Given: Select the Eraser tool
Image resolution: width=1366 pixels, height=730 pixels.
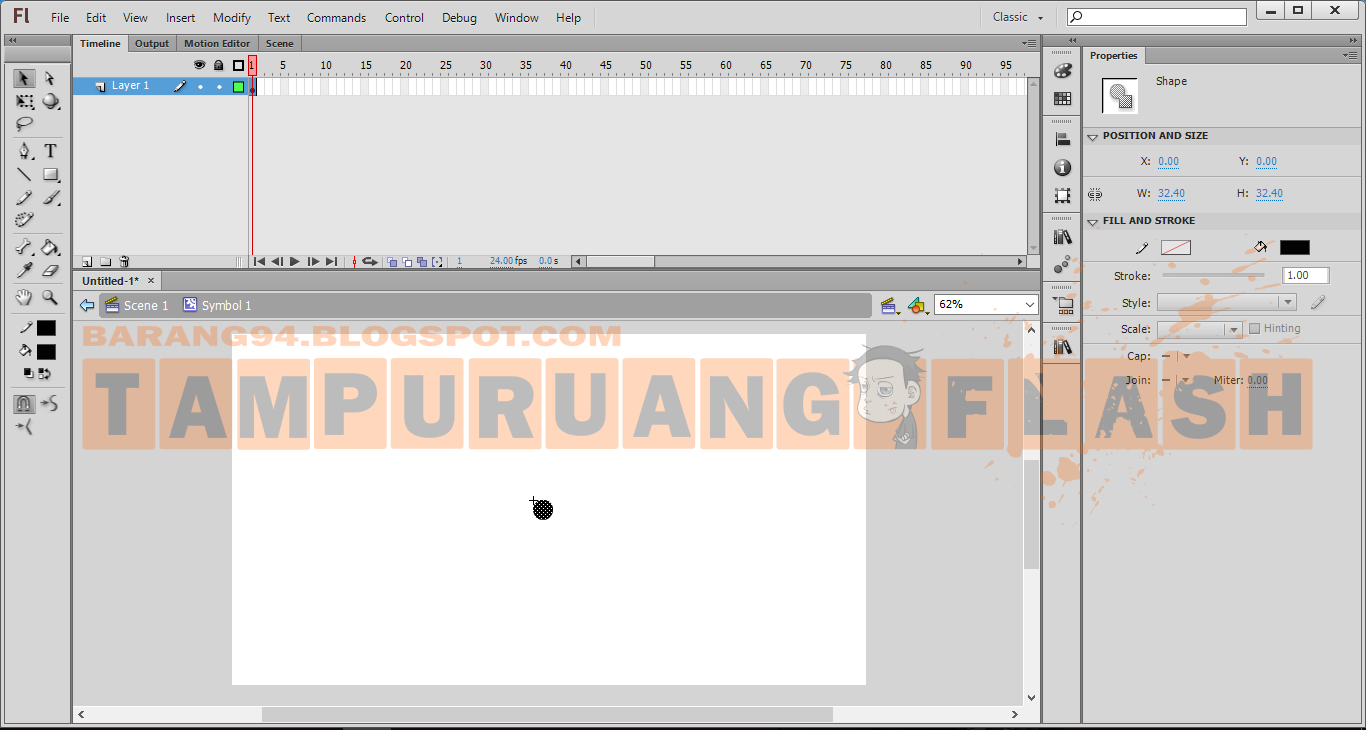Looking at the screenshot, I should pos(50,270).
